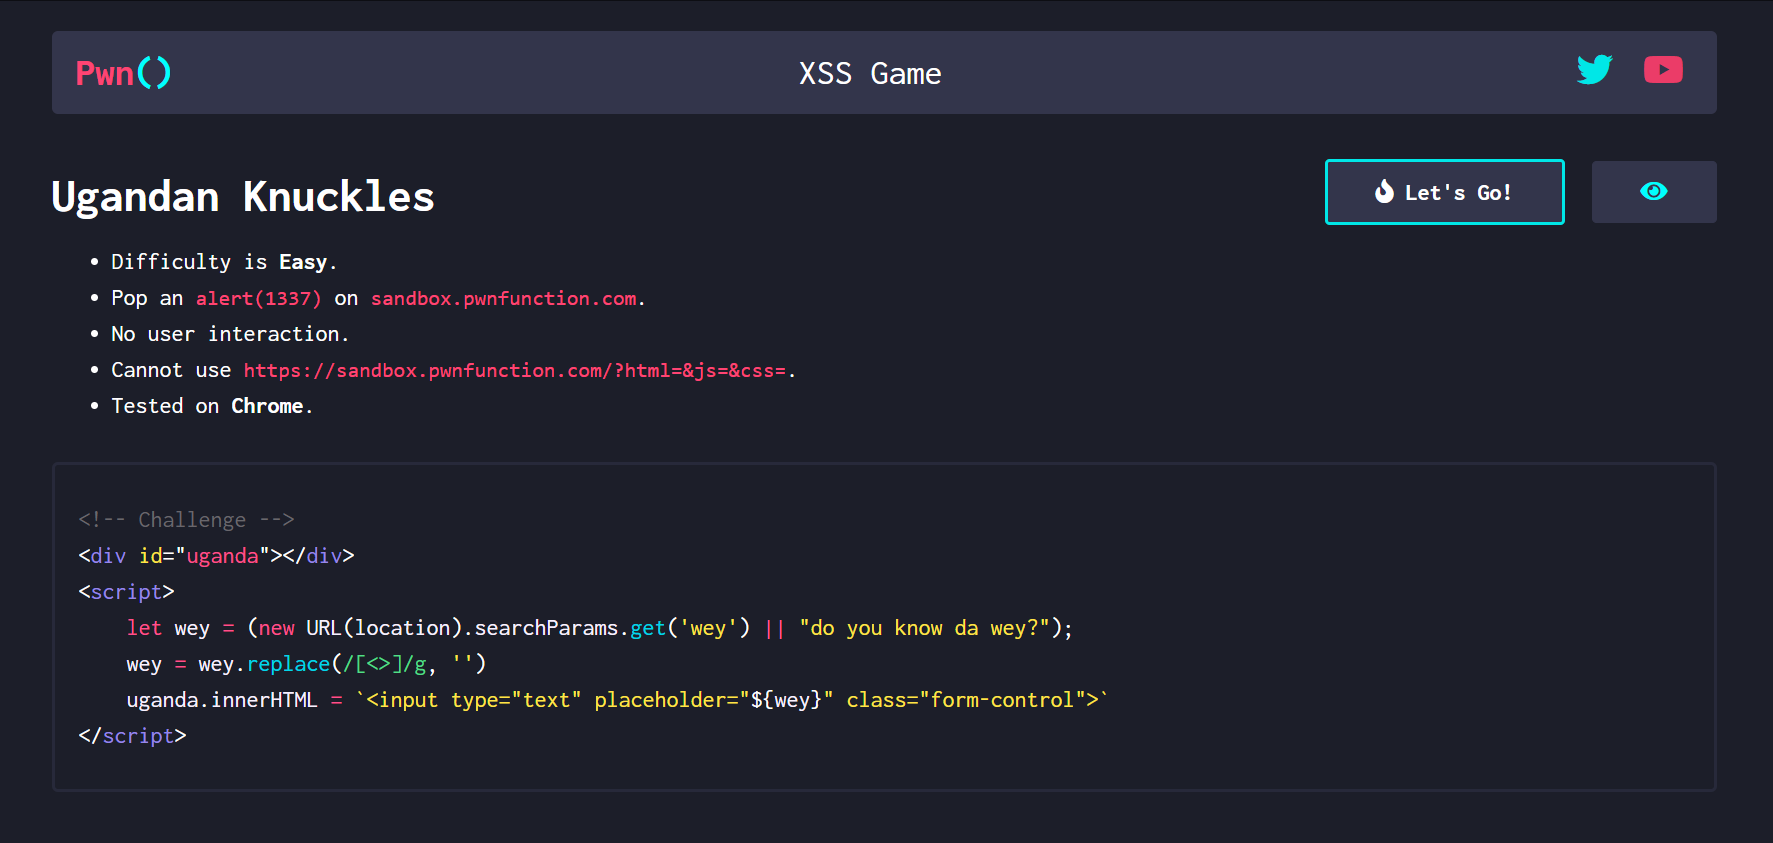Open the Twitter bird icon link
The height and width of the screenshot is (843, 1773).
coord(1594,70)
